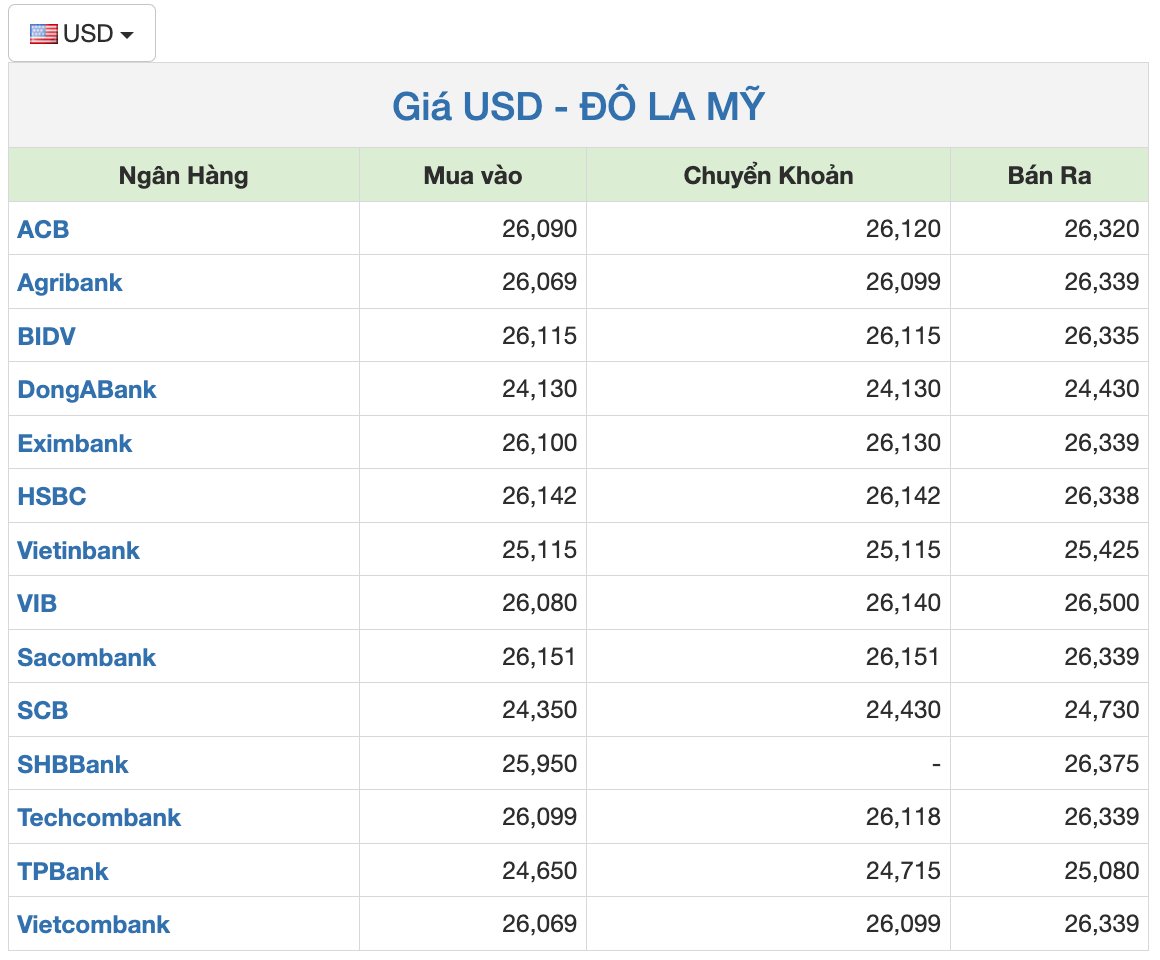Open the Vietcombank link
The width and height of the screenshot is (1160, 960).
click(x=93, y=925)
